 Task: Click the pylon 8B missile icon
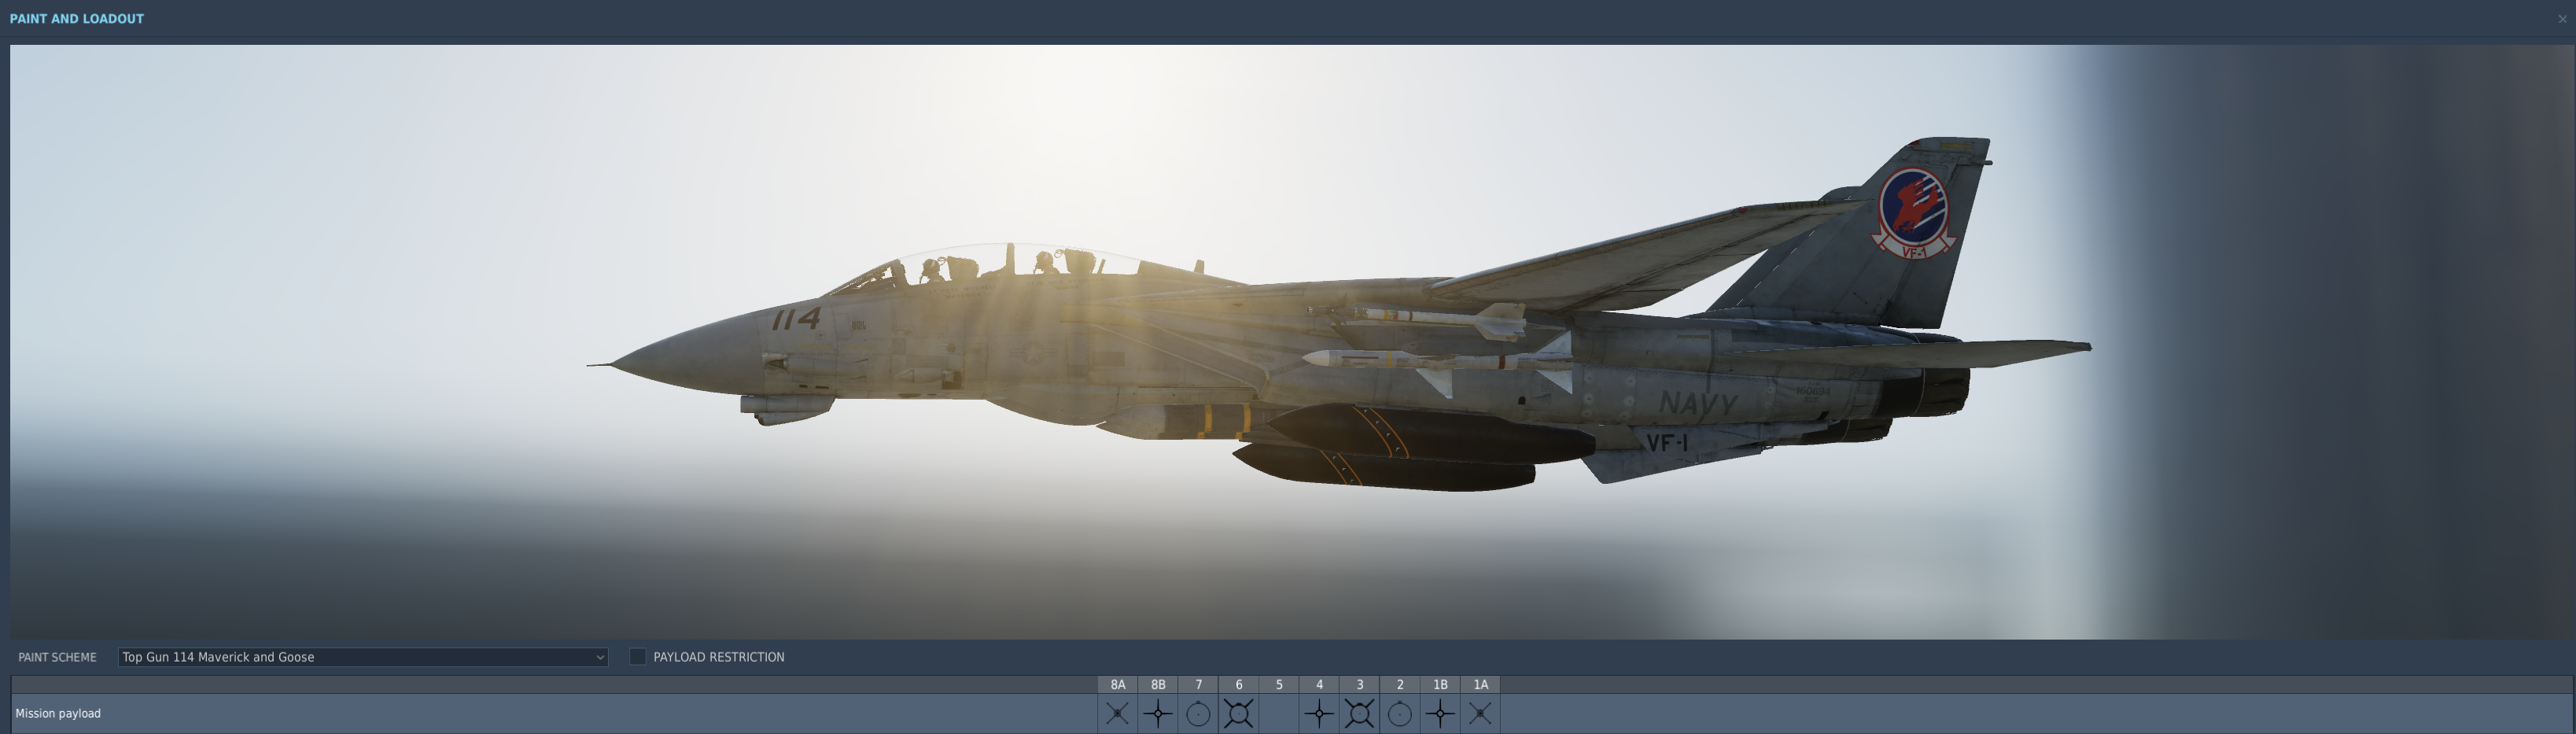click(1158, 713)
